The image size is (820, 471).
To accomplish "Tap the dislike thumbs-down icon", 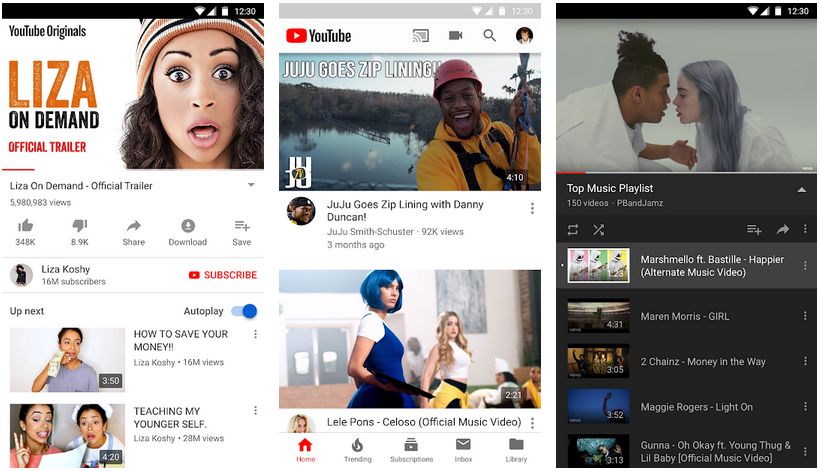I will click(79, 226).
